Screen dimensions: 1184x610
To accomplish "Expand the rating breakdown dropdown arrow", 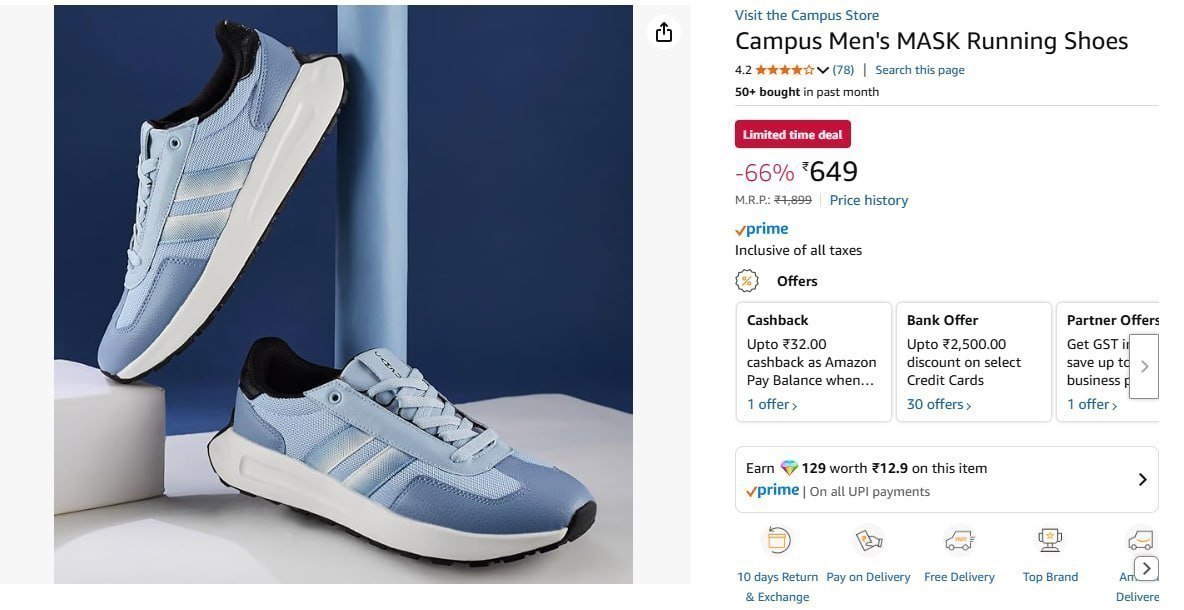I will coord(823,70).
